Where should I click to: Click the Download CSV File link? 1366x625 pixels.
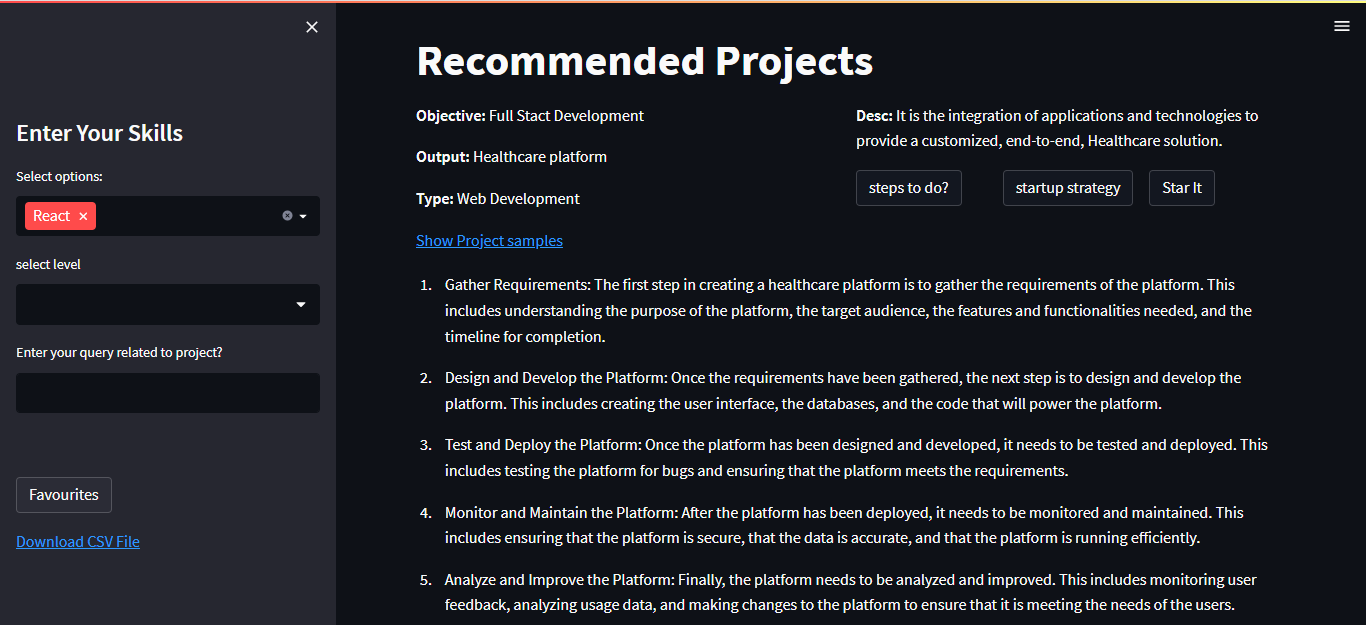[77, 541]
